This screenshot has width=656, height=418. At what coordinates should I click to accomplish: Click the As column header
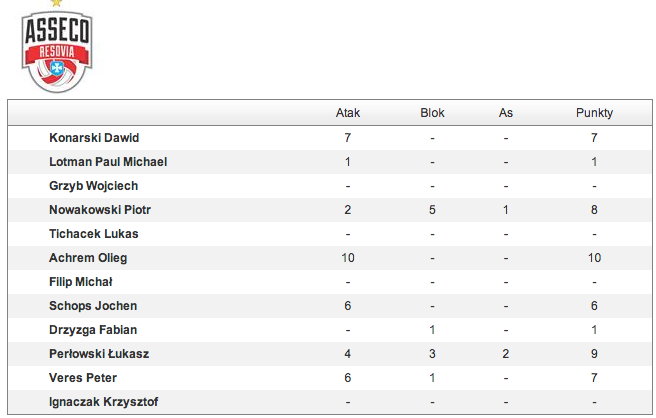(506, 113)
